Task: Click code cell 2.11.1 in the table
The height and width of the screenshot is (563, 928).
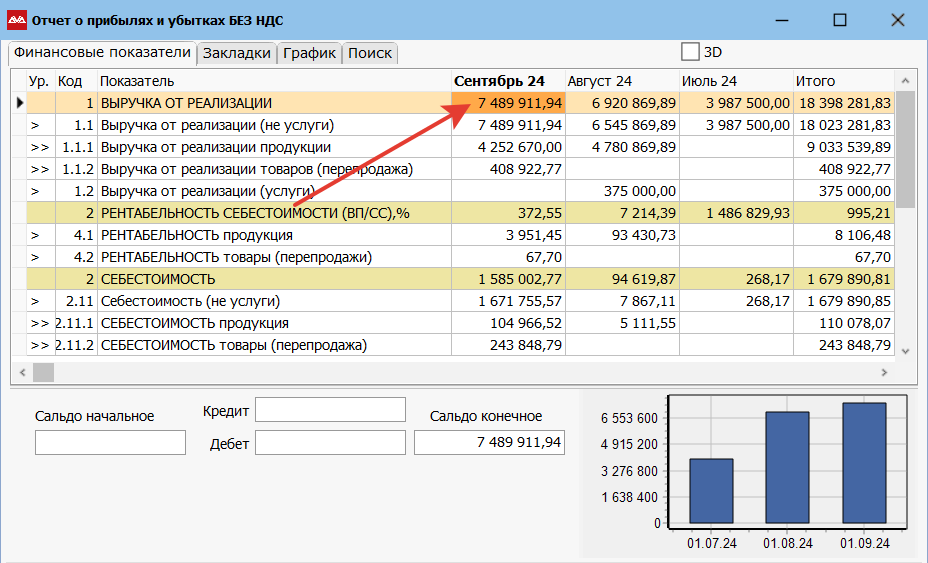Action: pyautogui.click(x=76, y=323)
